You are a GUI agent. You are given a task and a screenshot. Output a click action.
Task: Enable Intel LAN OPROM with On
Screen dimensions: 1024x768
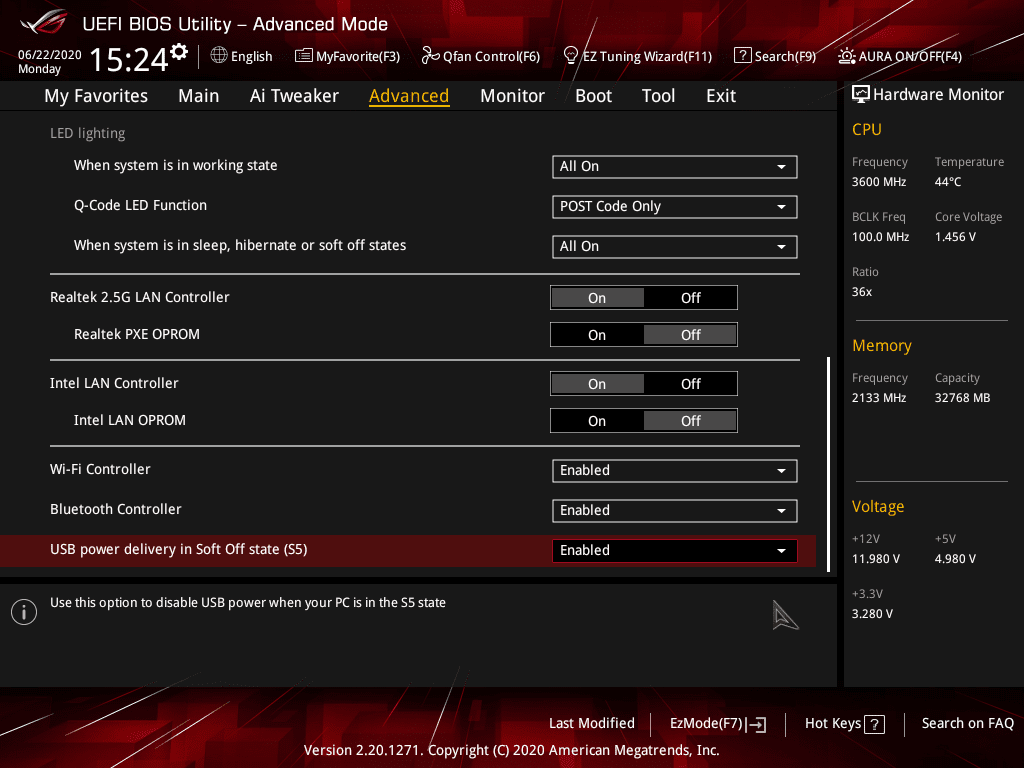[597, 421]
